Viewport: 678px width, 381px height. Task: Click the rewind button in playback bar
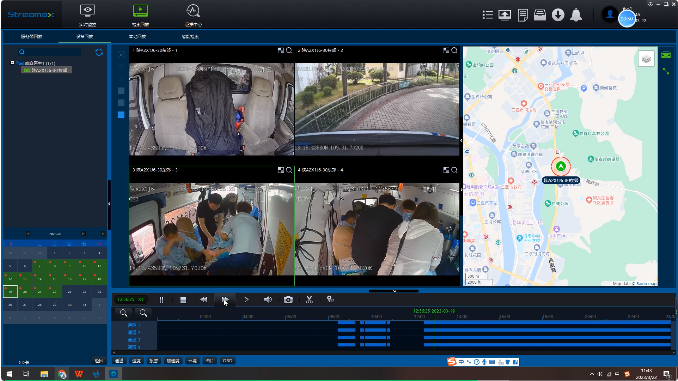[x=204, y=300]
